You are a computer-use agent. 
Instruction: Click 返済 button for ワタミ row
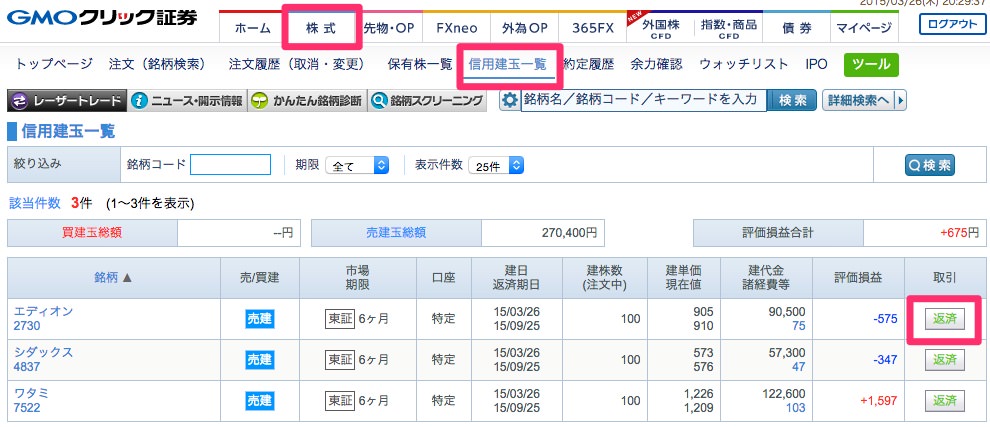[945, 400]
